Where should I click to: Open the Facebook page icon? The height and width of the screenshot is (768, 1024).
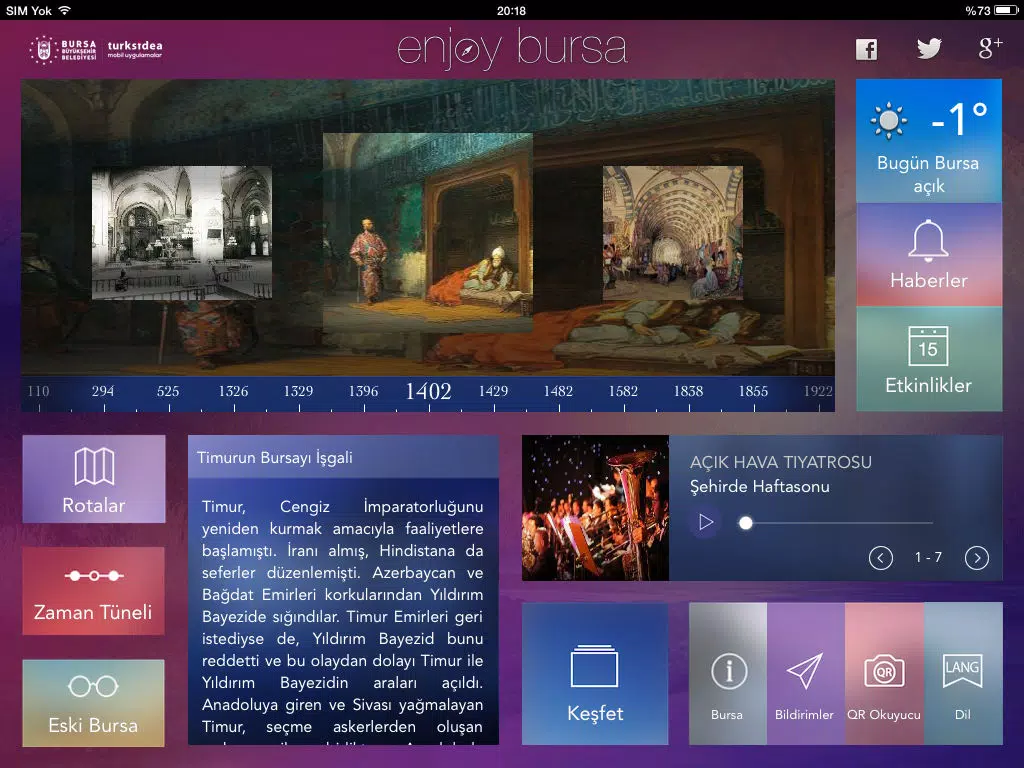[x=867, y=49]
